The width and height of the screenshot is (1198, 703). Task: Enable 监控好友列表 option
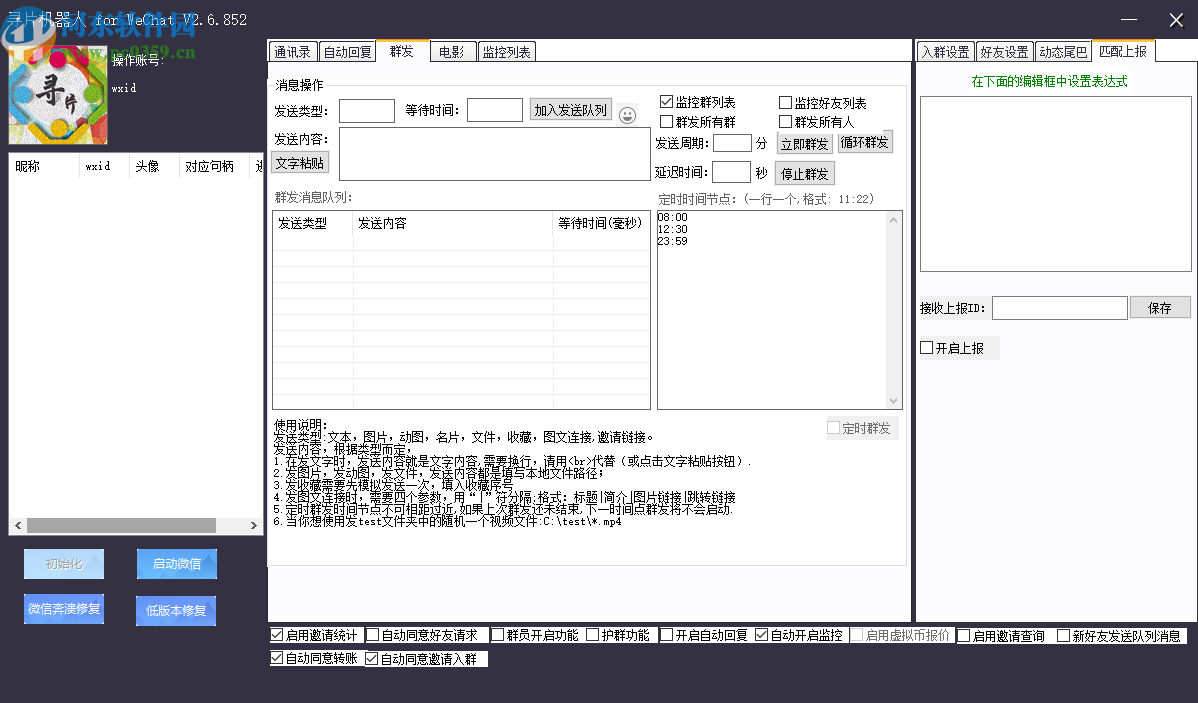(786, 100)
